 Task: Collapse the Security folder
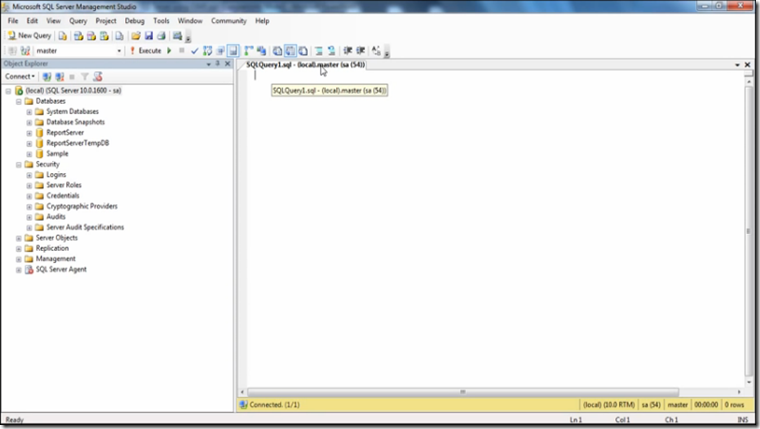pos(19,165)
